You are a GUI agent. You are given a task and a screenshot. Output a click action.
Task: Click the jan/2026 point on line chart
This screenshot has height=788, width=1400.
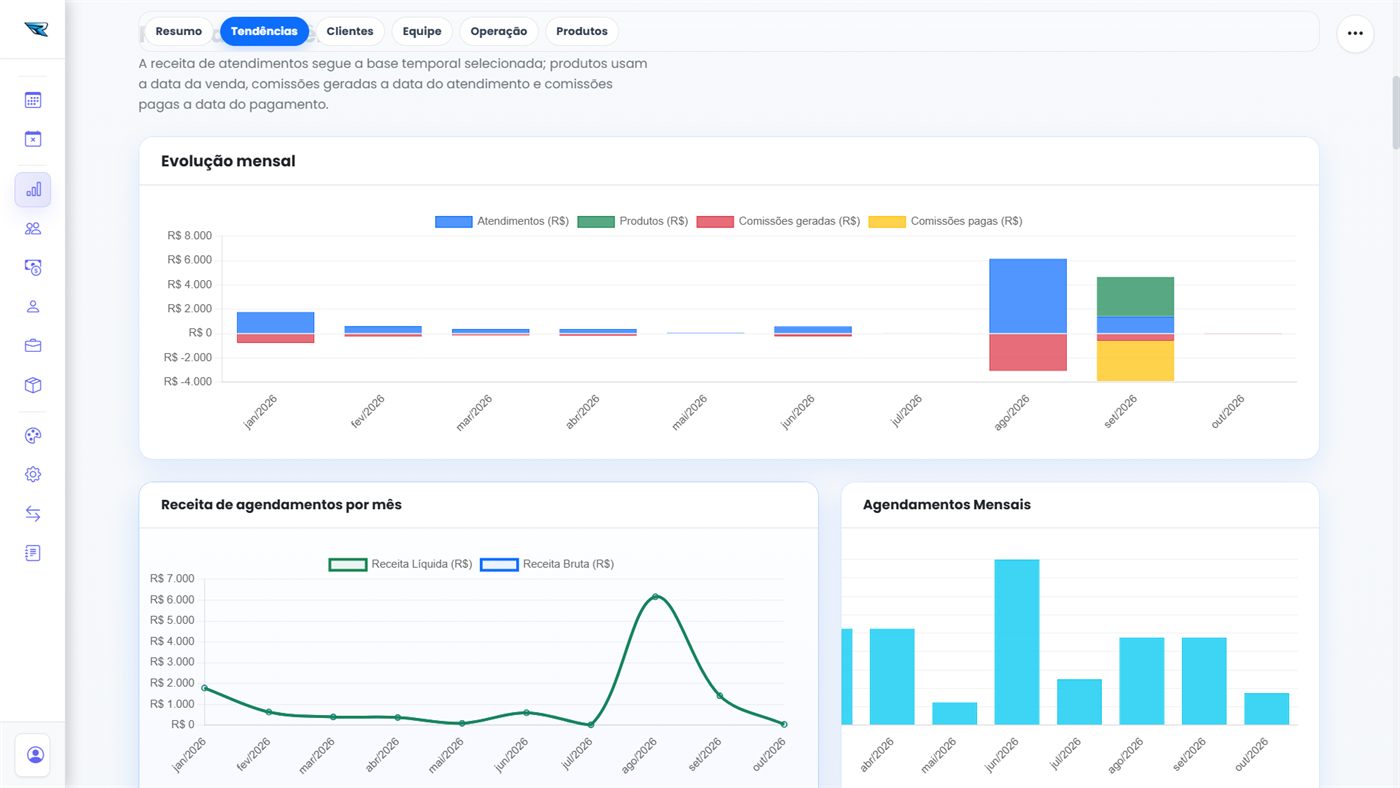(204, 688)
